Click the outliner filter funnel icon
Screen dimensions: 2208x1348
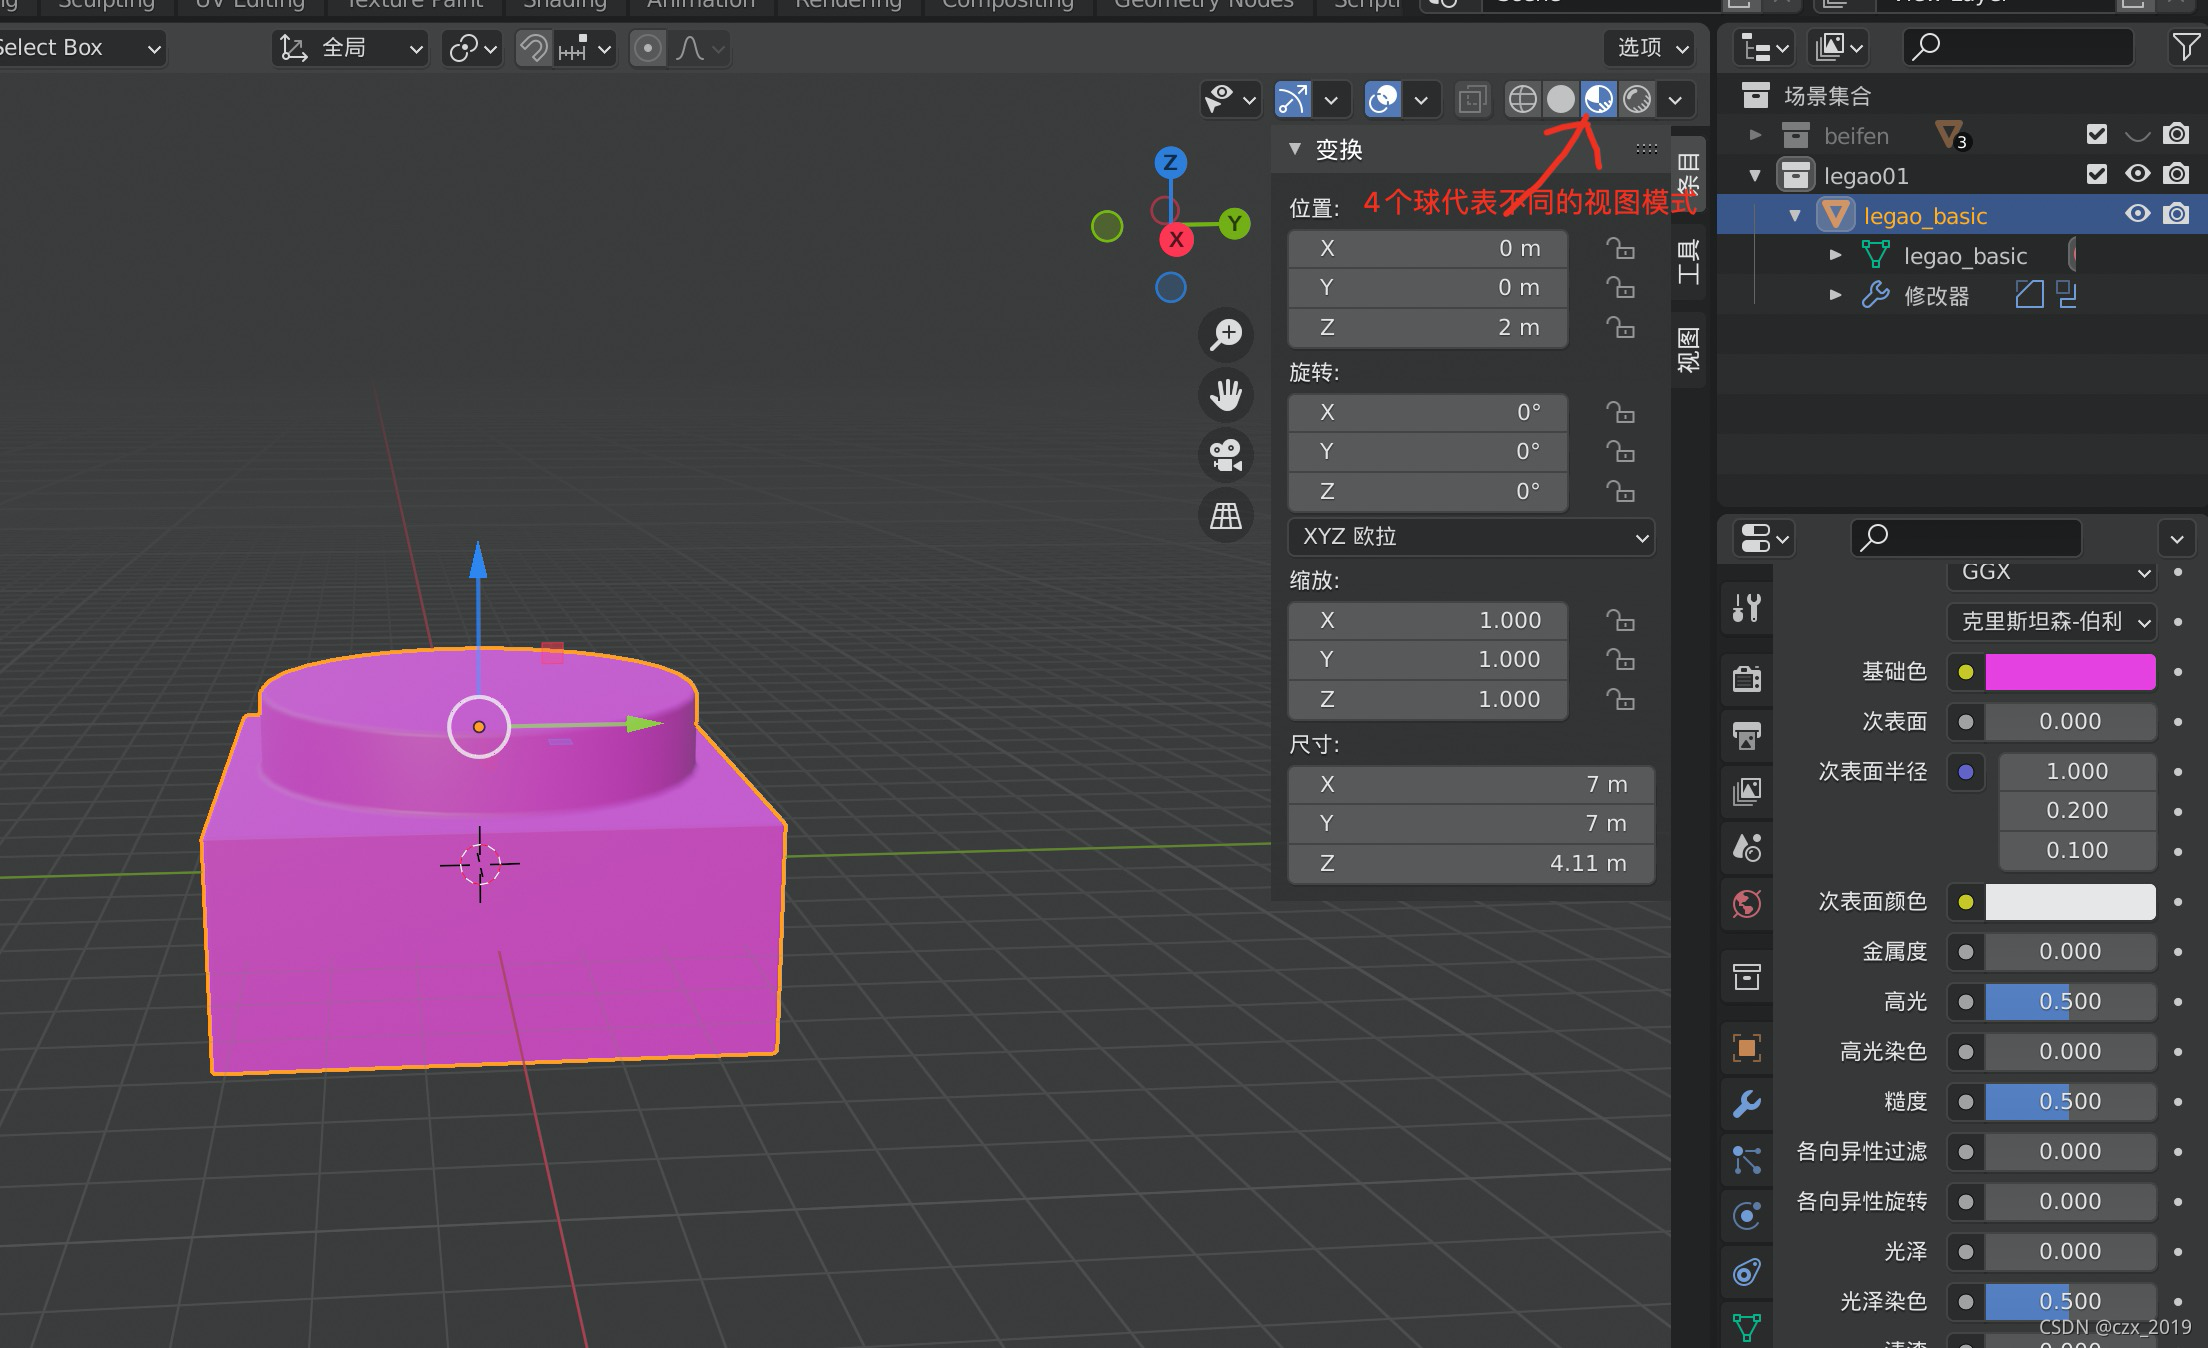click(x=2186, y=47)
